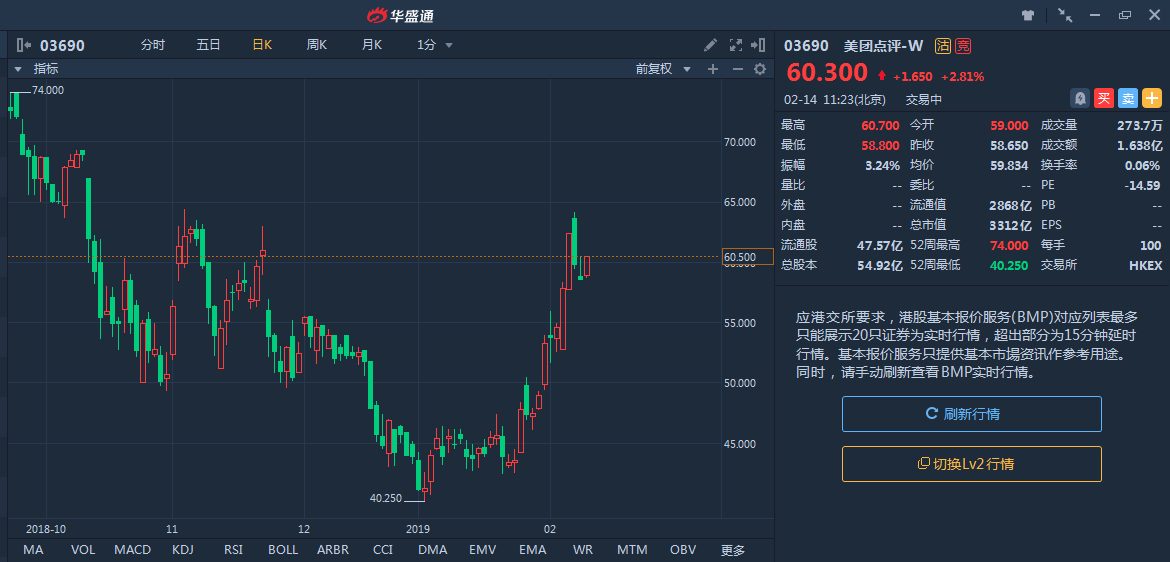Add stock to watchlist with orange plus
1170x562 pixels.
pos(1153,98)
